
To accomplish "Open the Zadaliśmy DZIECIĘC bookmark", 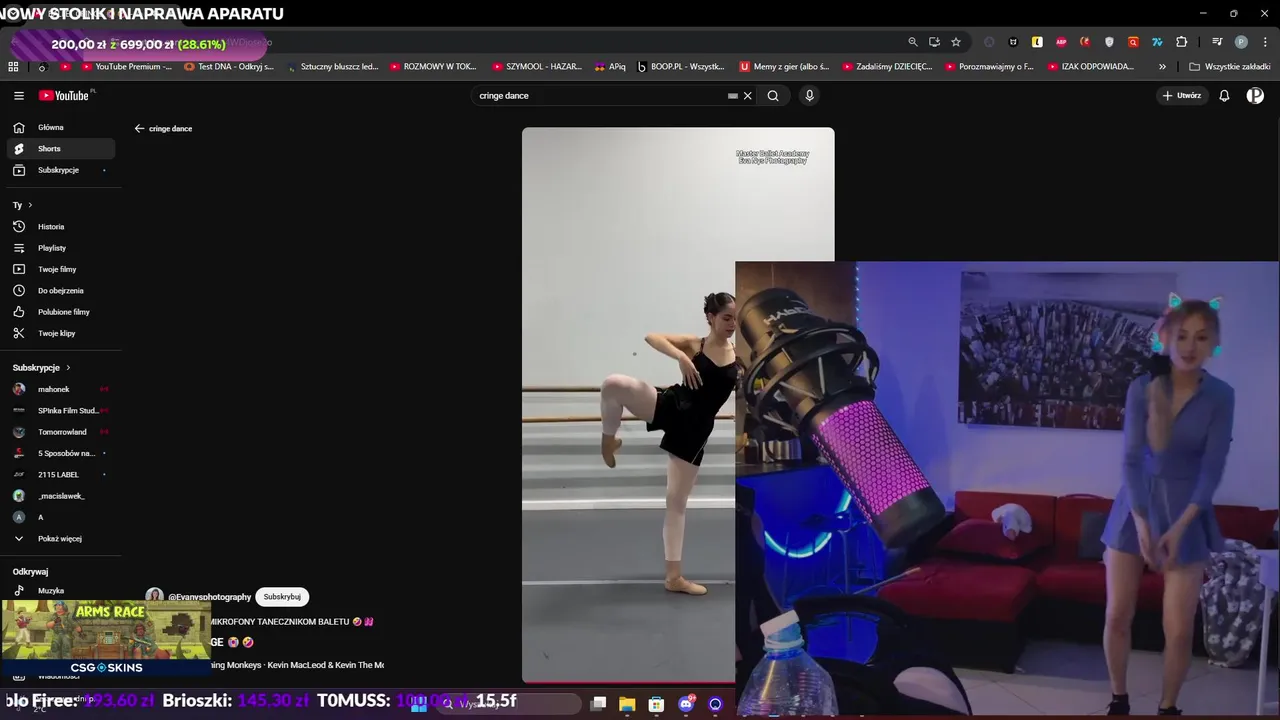I will pyautogui.click(x=887, y=67).
